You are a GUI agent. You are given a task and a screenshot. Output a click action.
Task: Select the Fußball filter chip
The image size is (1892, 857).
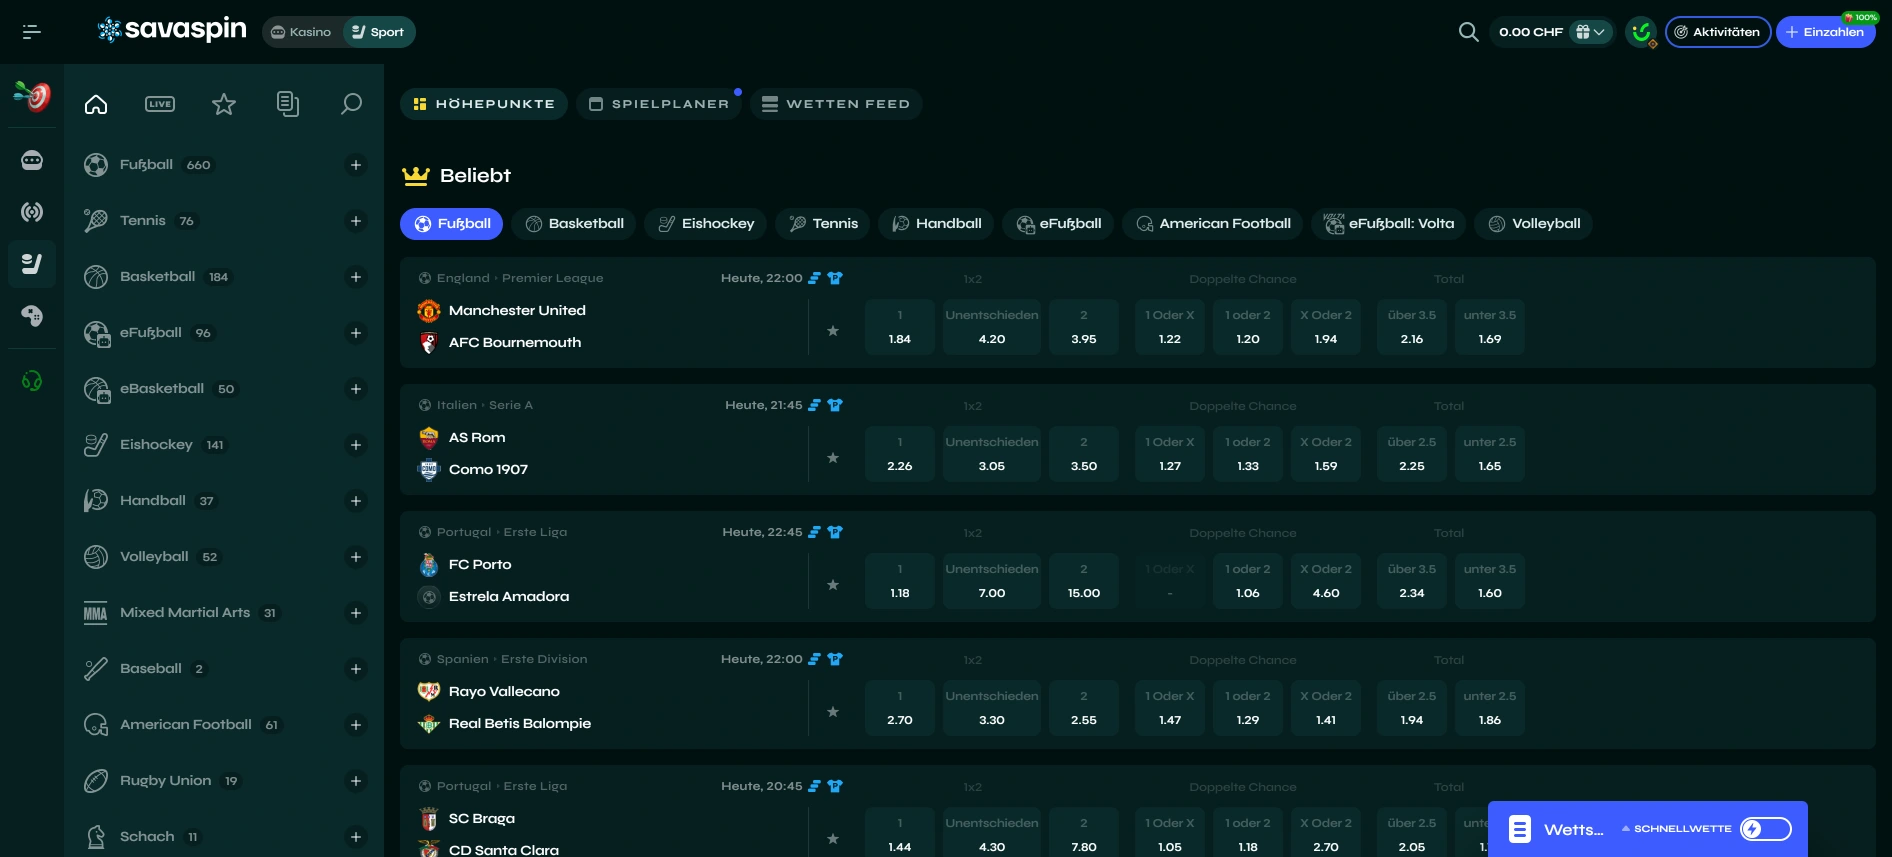[x=452, y=224]
